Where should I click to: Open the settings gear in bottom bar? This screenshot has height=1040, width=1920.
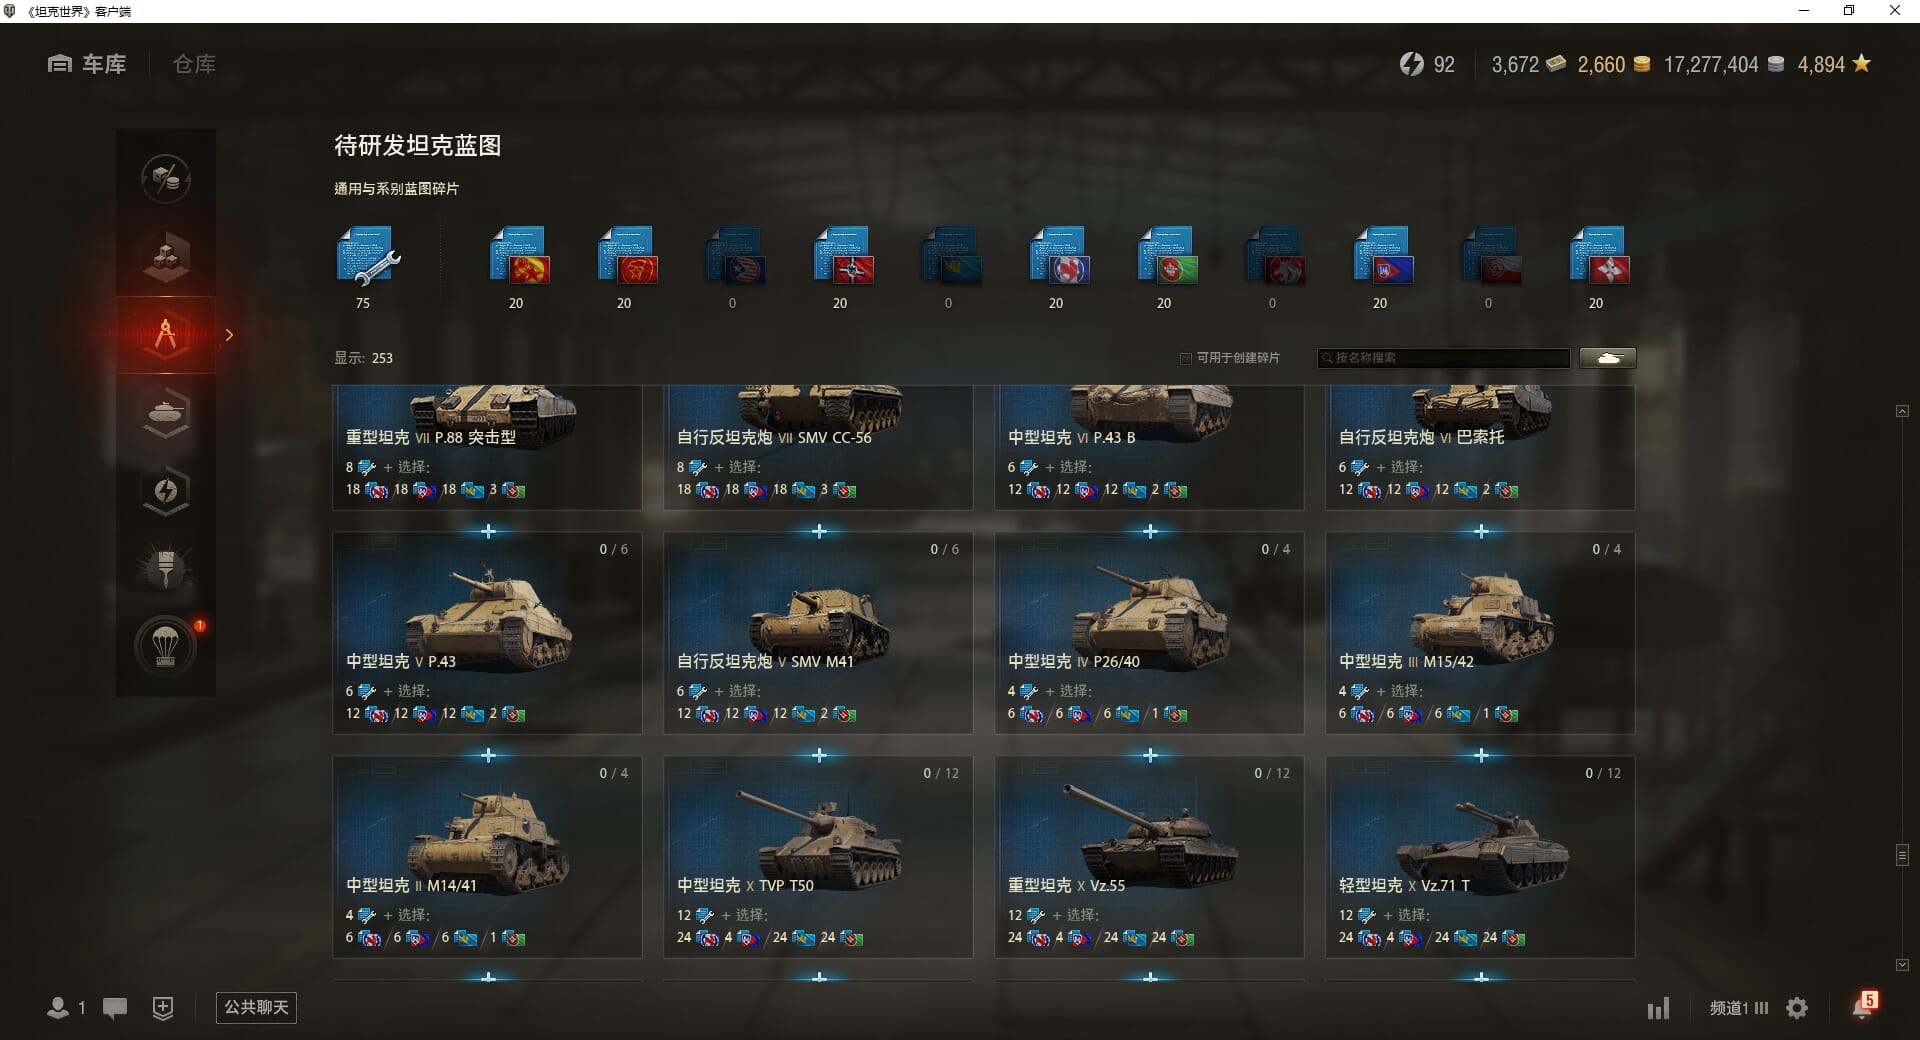[x=1797, y=1008]
